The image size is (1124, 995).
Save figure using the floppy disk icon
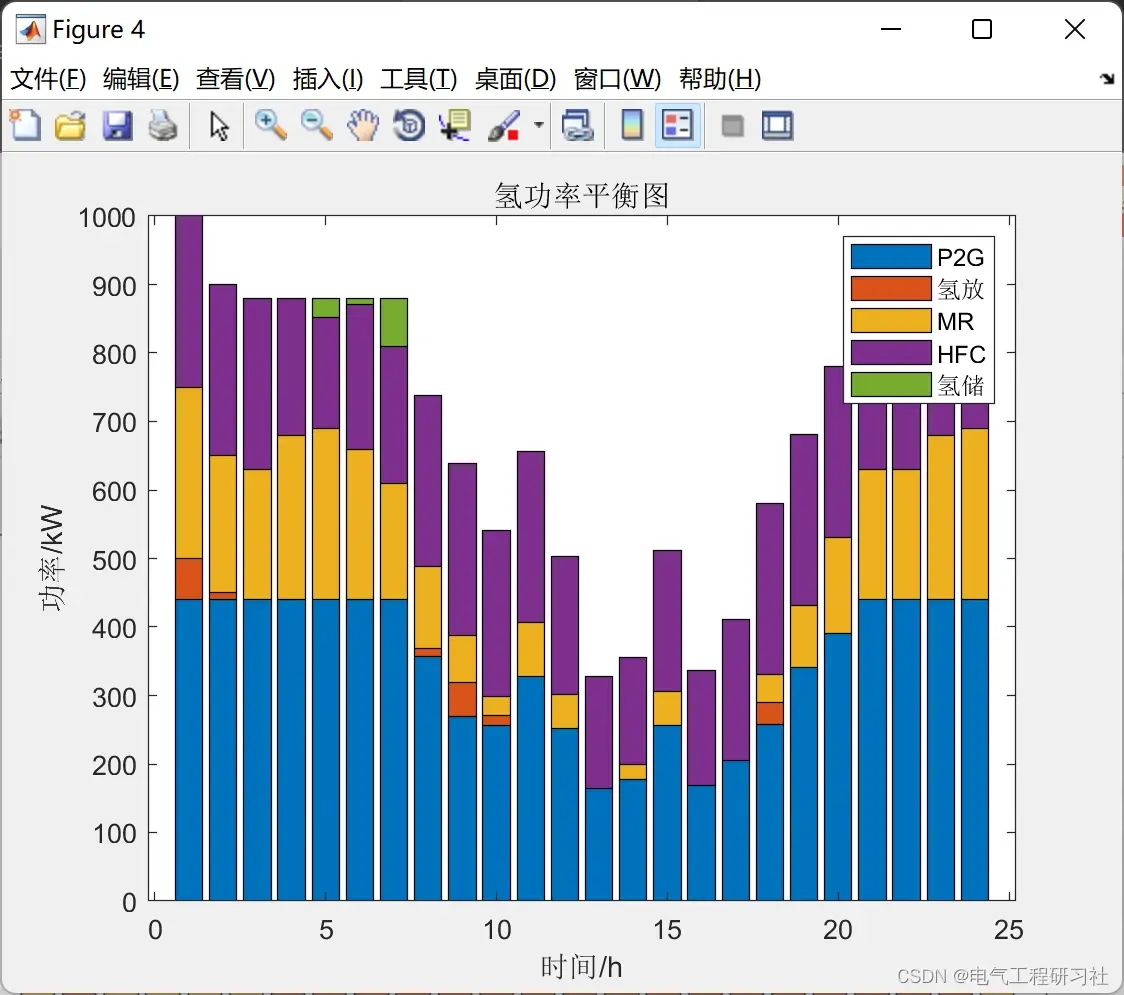pos(117,125)
